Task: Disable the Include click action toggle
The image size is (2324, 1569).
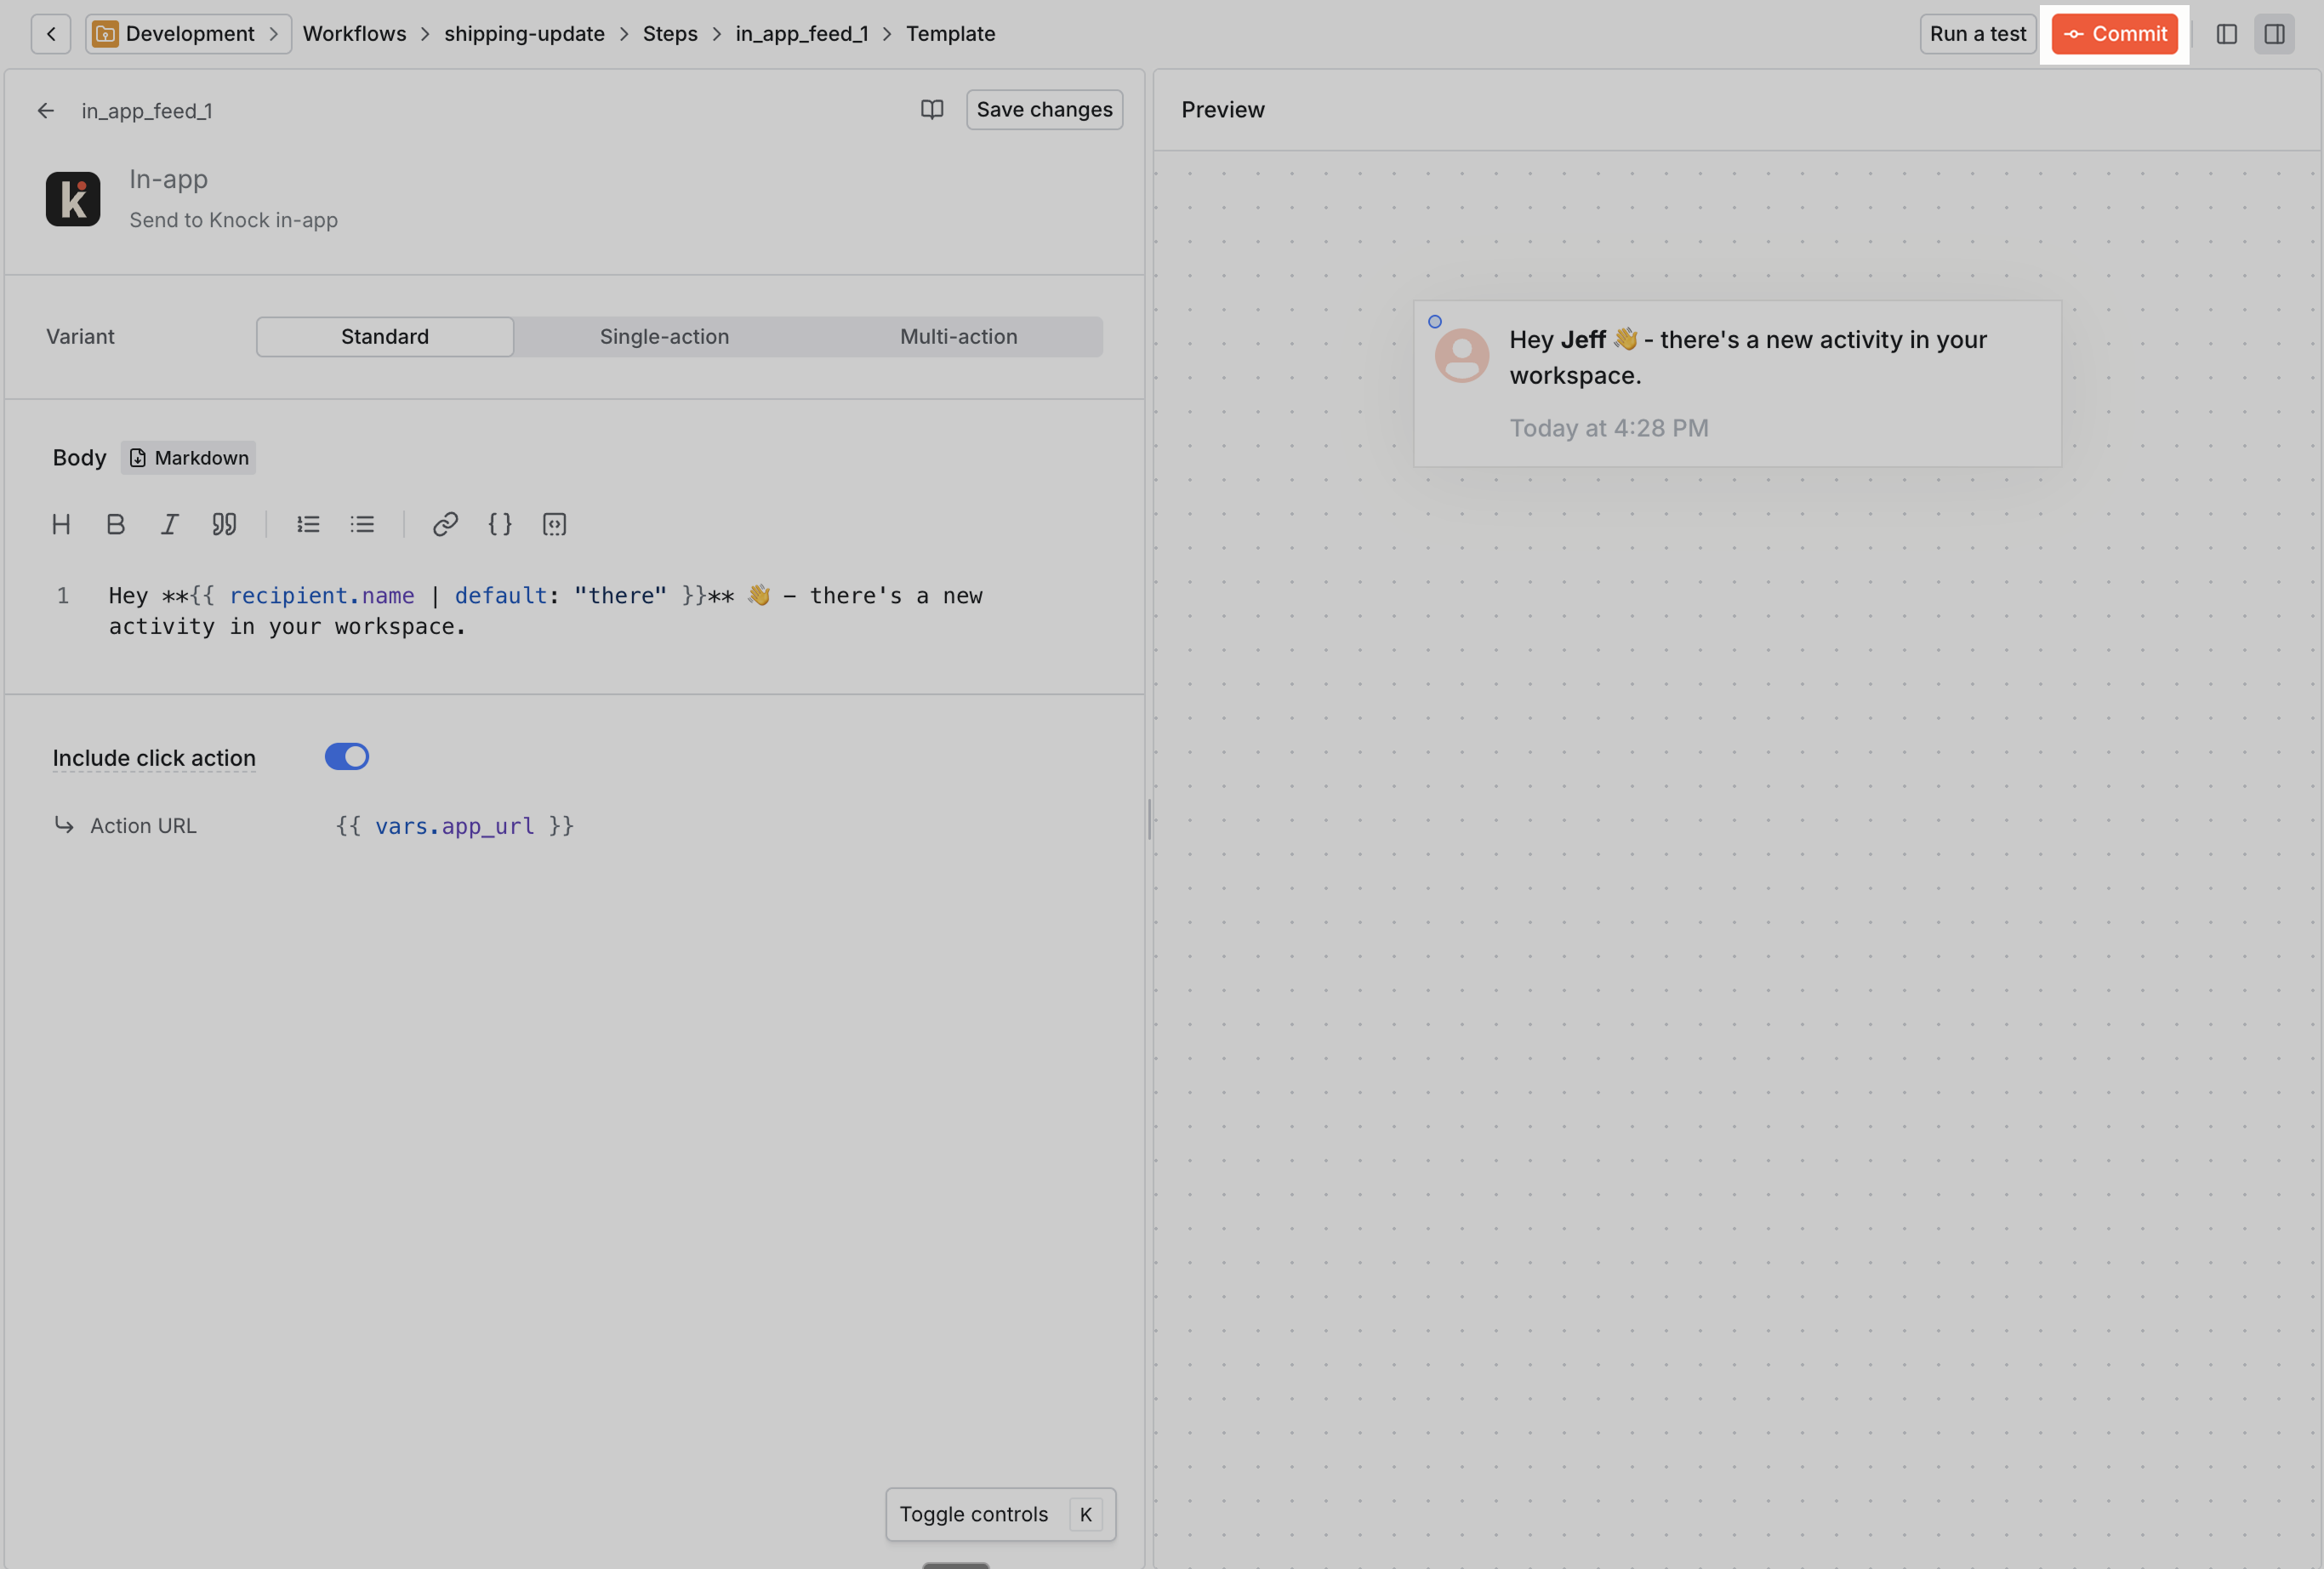Action: [x=347, y=756]
